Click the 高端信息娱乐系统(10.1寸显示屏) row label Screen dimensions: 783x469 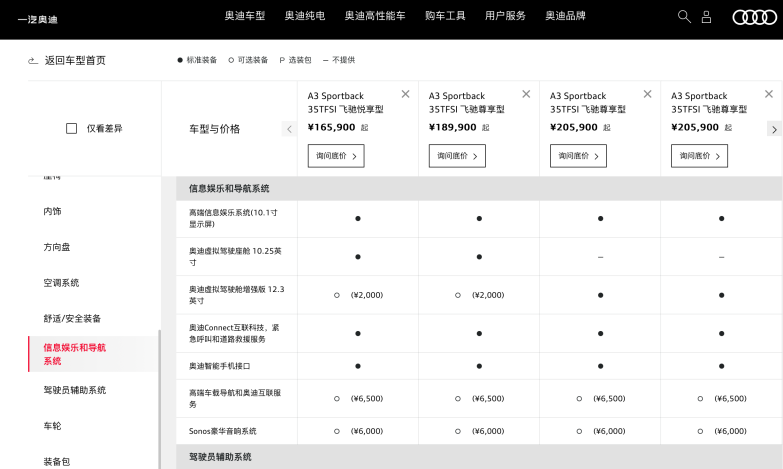(233, 218)
